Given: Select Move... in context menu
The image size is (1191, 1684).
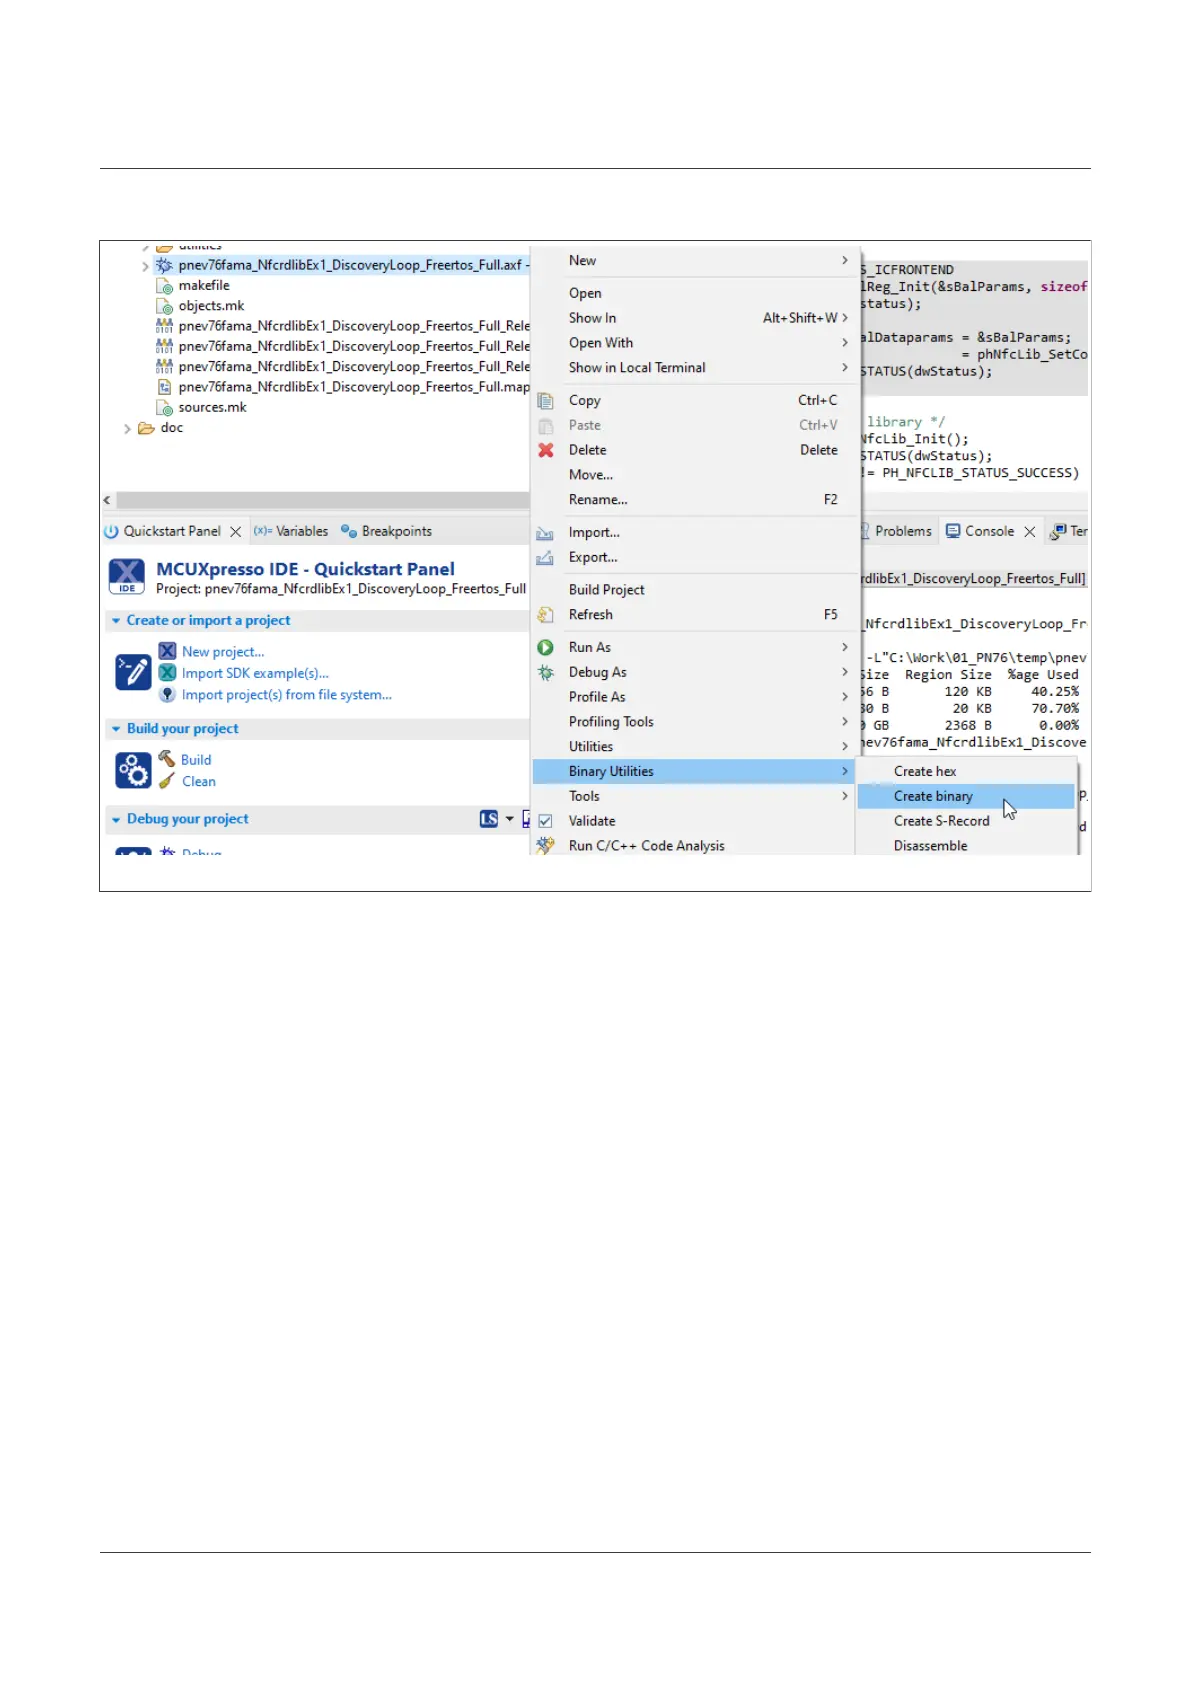Looking at the screenshot, I should tap(696, 475).
